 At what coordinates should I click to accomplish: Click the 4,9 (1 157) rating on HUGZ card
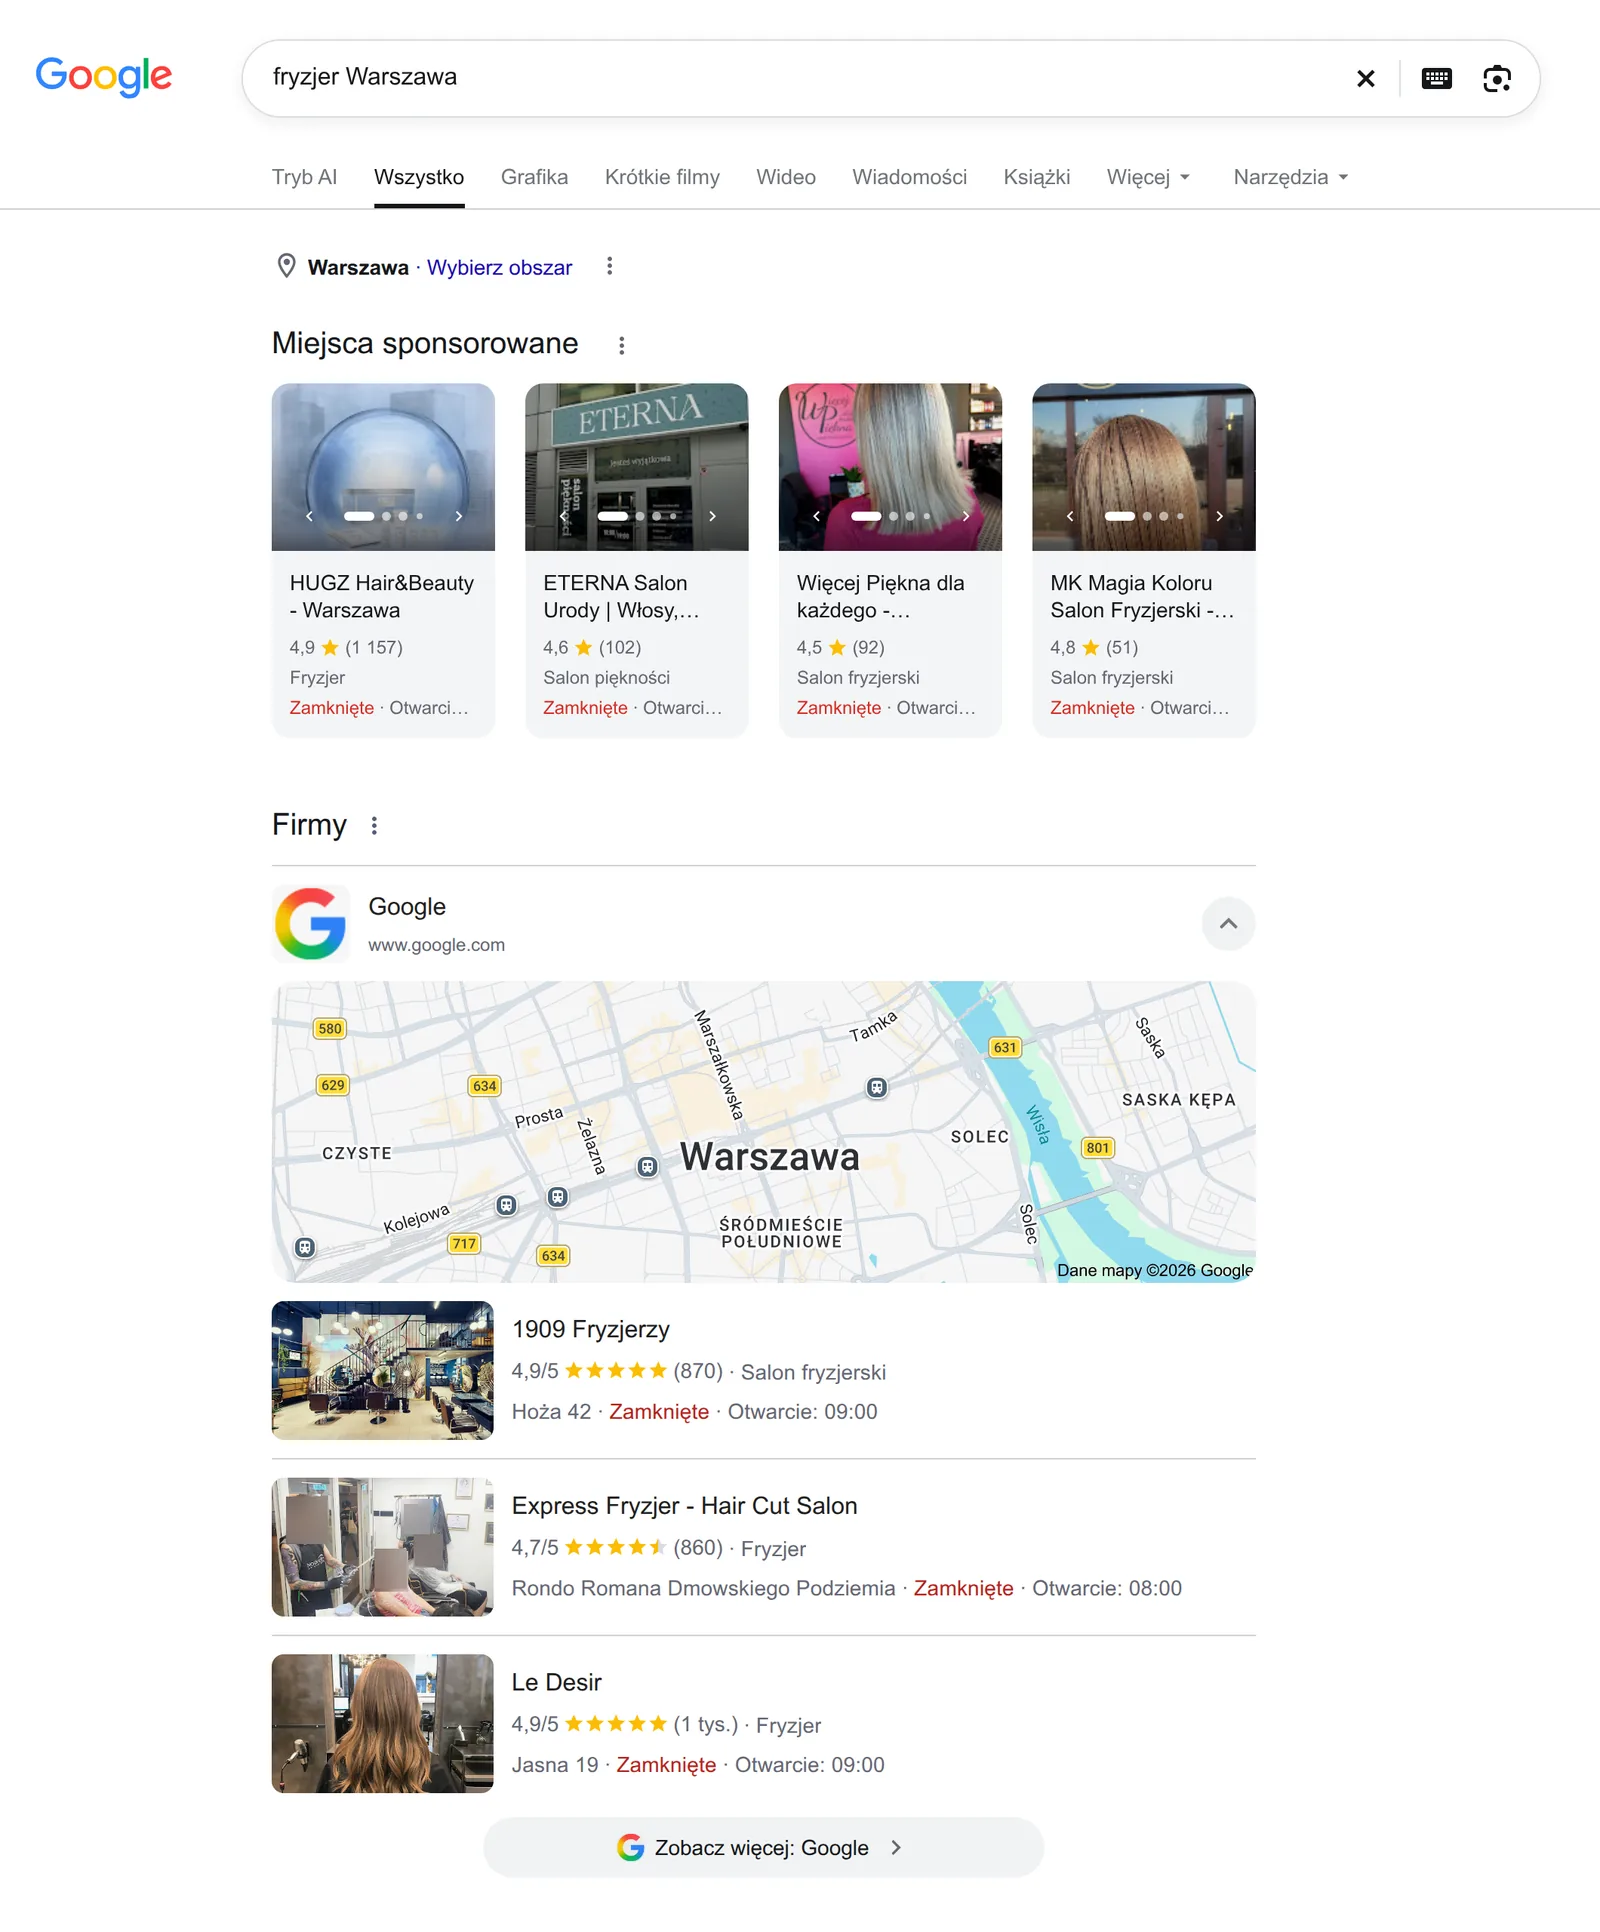(x=346, y=648)
